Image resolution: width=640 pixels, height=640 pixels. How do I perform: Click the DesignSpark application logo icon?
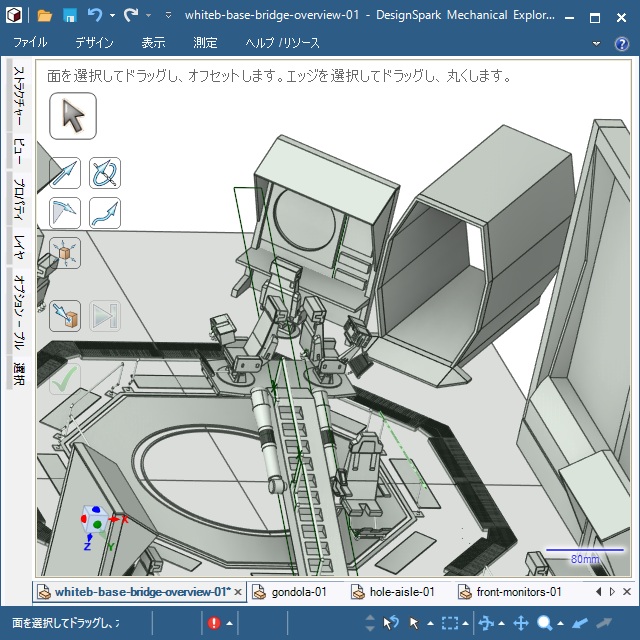tap(14, 16)
